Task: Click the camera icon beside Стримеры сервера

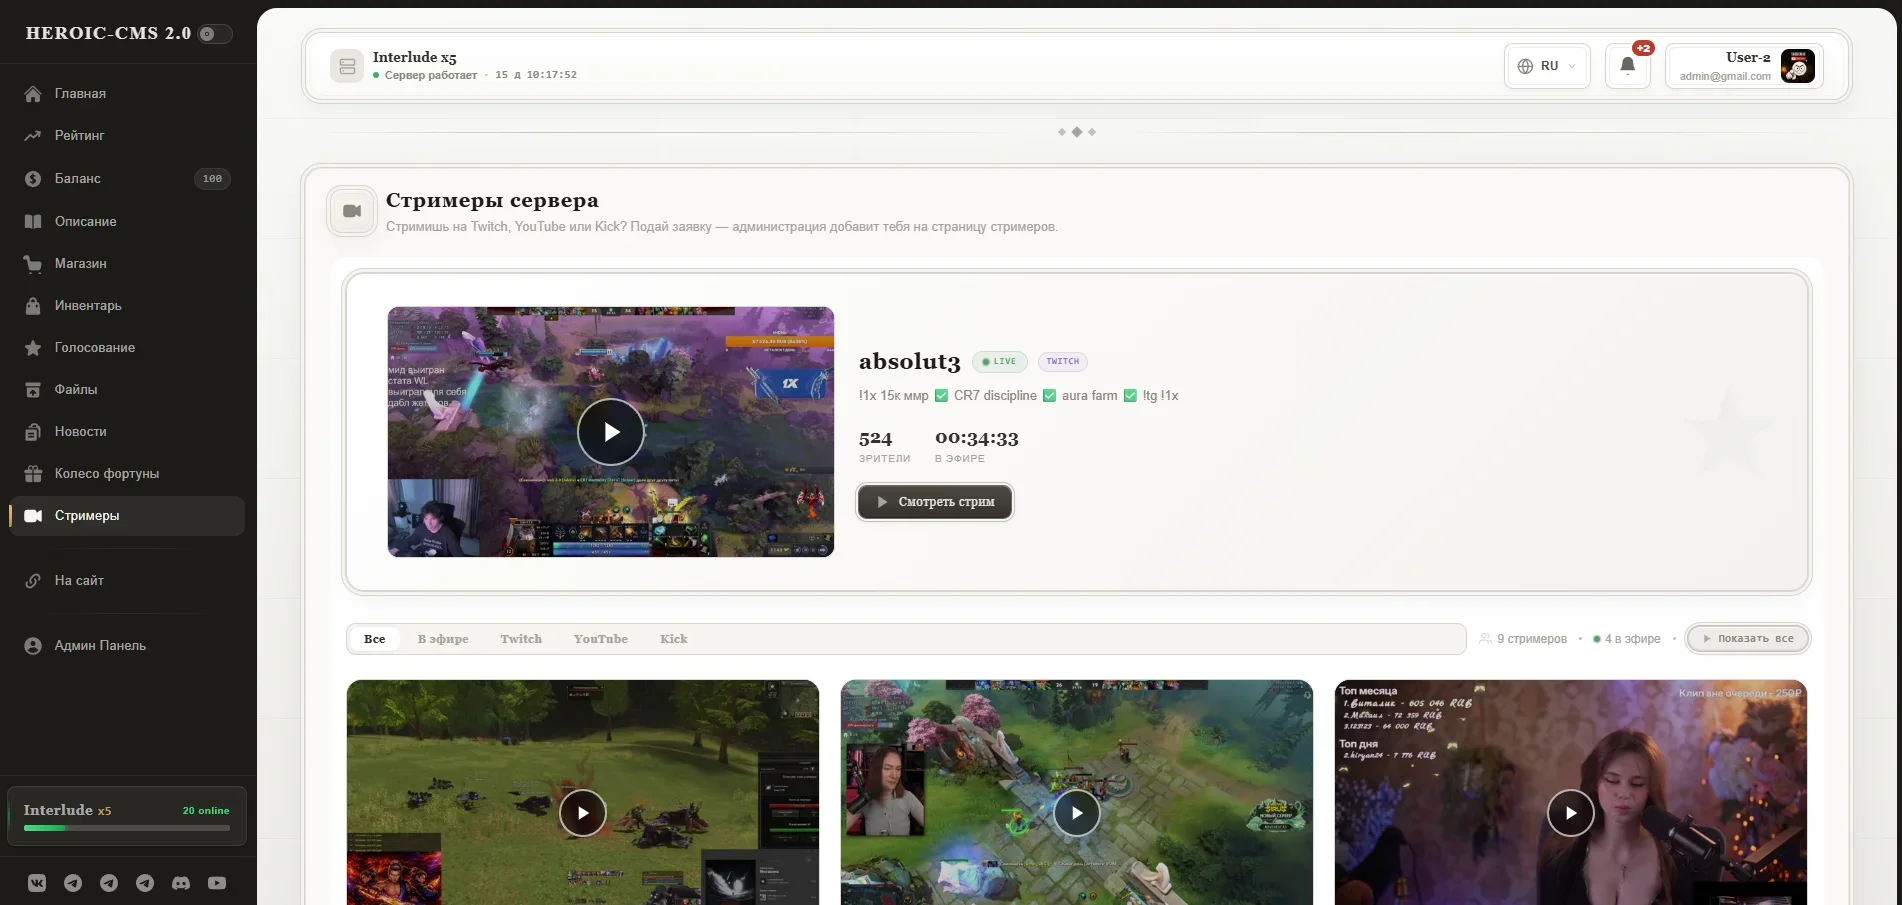Action: [x=352, y=211]
